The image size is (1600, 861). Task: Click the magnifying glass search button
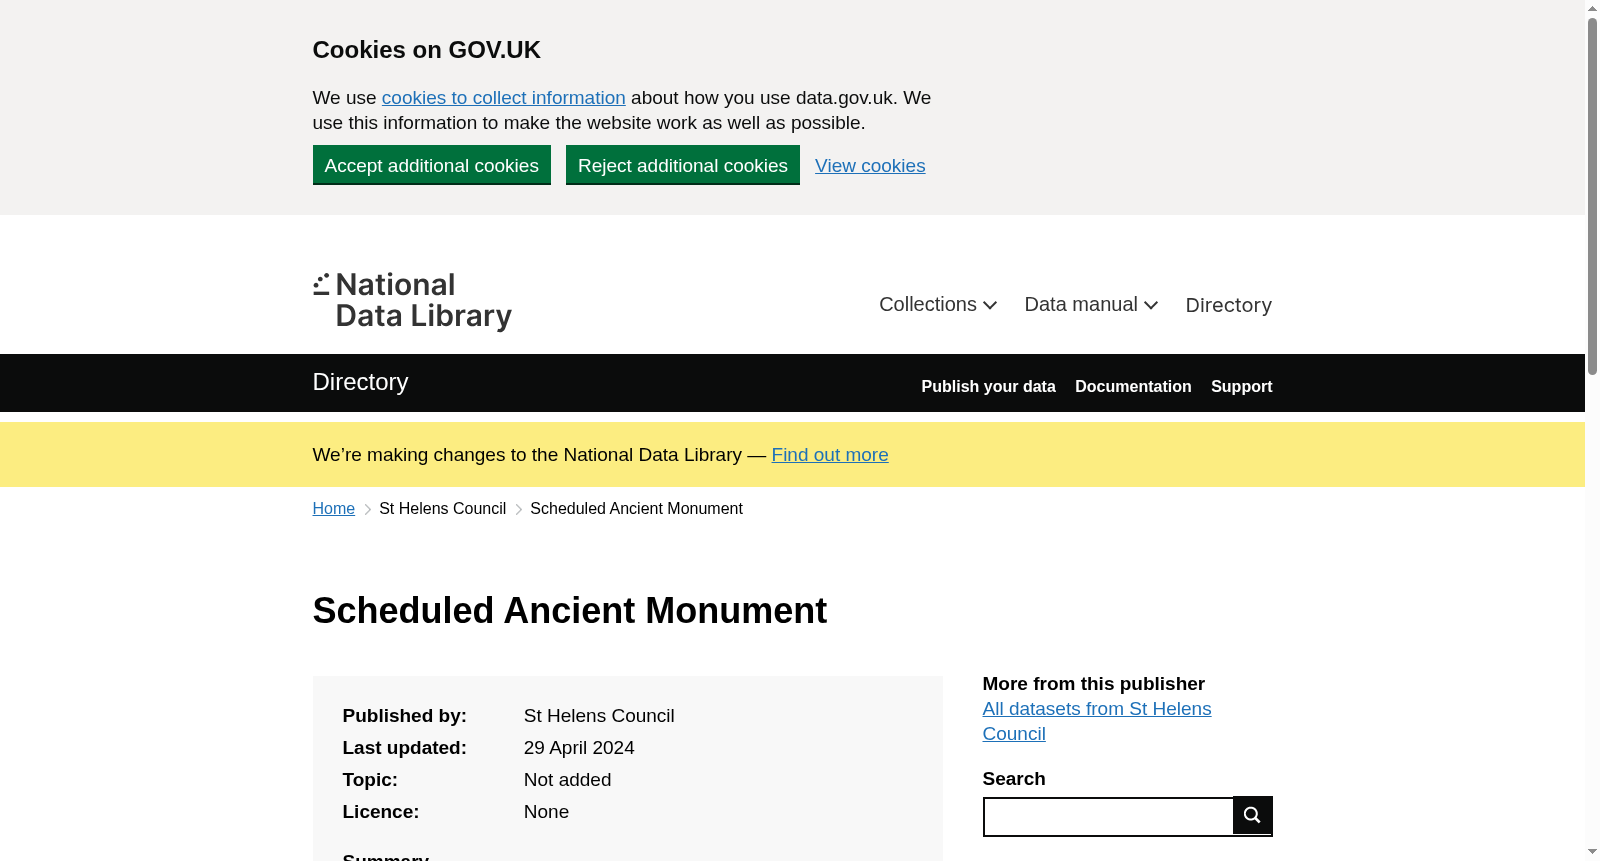(x=1252, y=815)
